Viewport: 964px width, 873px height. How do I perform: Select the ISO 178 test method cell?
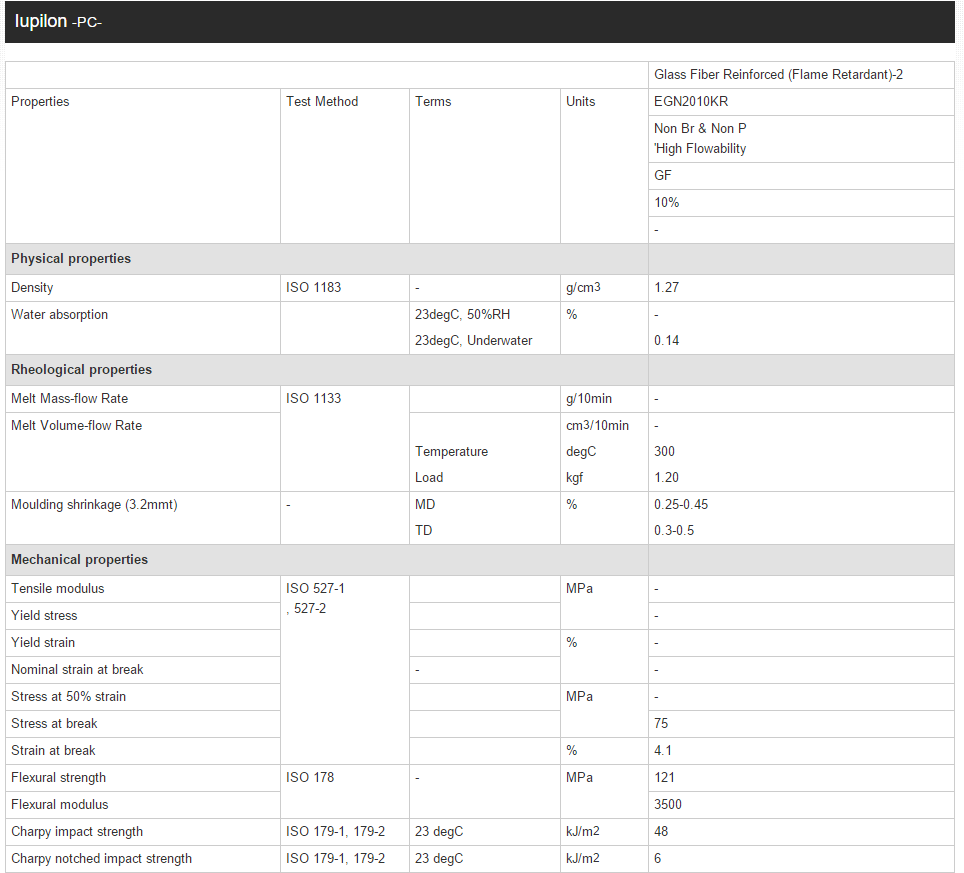click(310, 778)
